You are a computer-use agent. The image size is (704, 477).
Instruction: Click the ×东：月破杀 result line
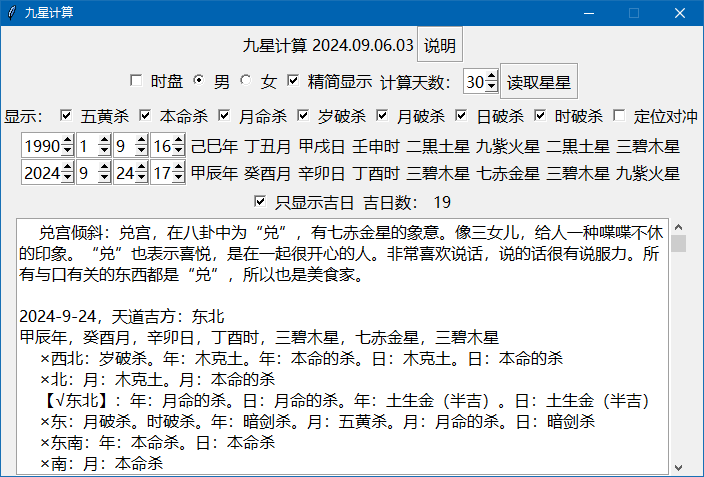[317, 422]
